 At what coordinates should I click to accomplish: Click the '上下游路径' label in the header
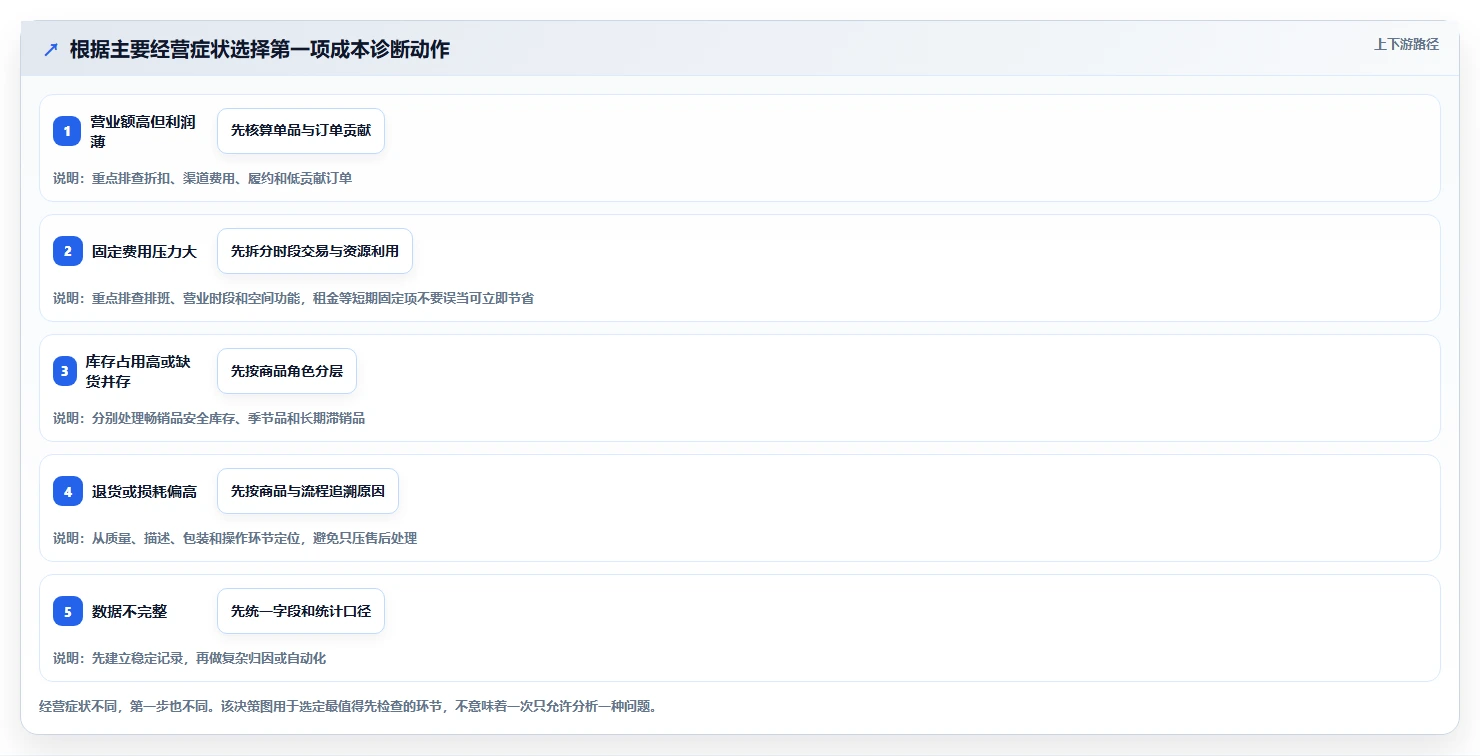(x=1406, y=44)
